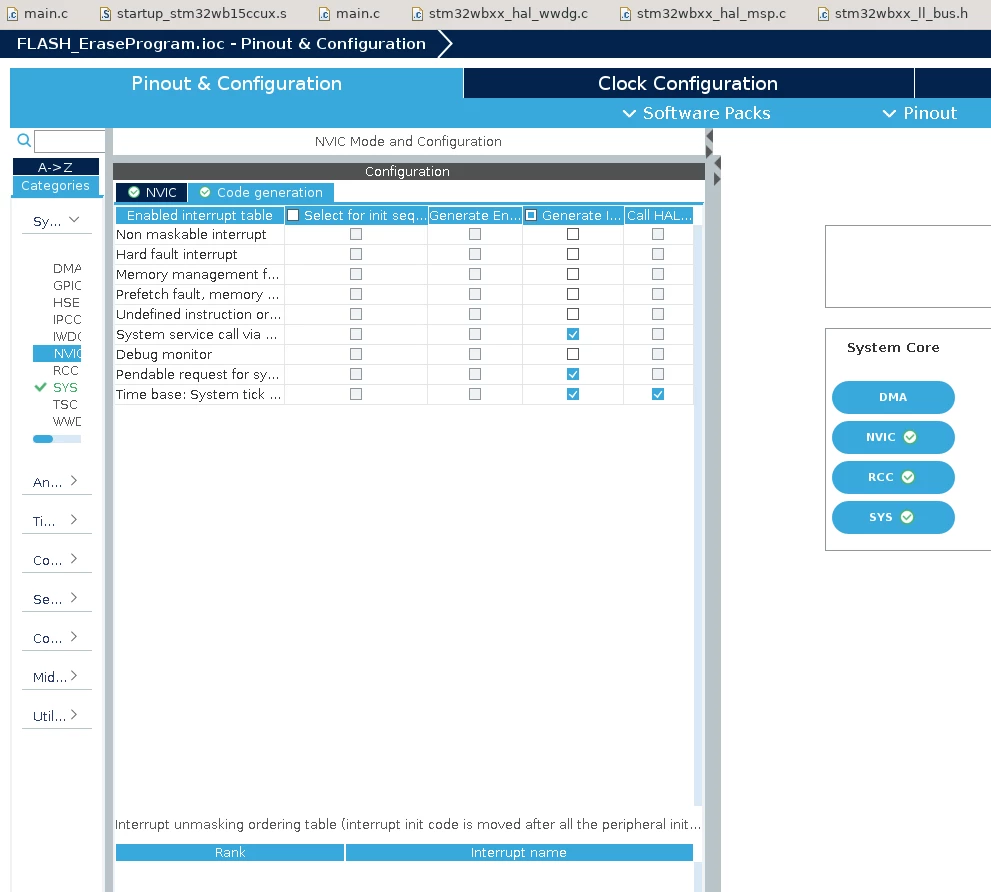Enable Generate IRQ handler for Hard fault interrupt
991x892 pixels.
coord(573,254)
